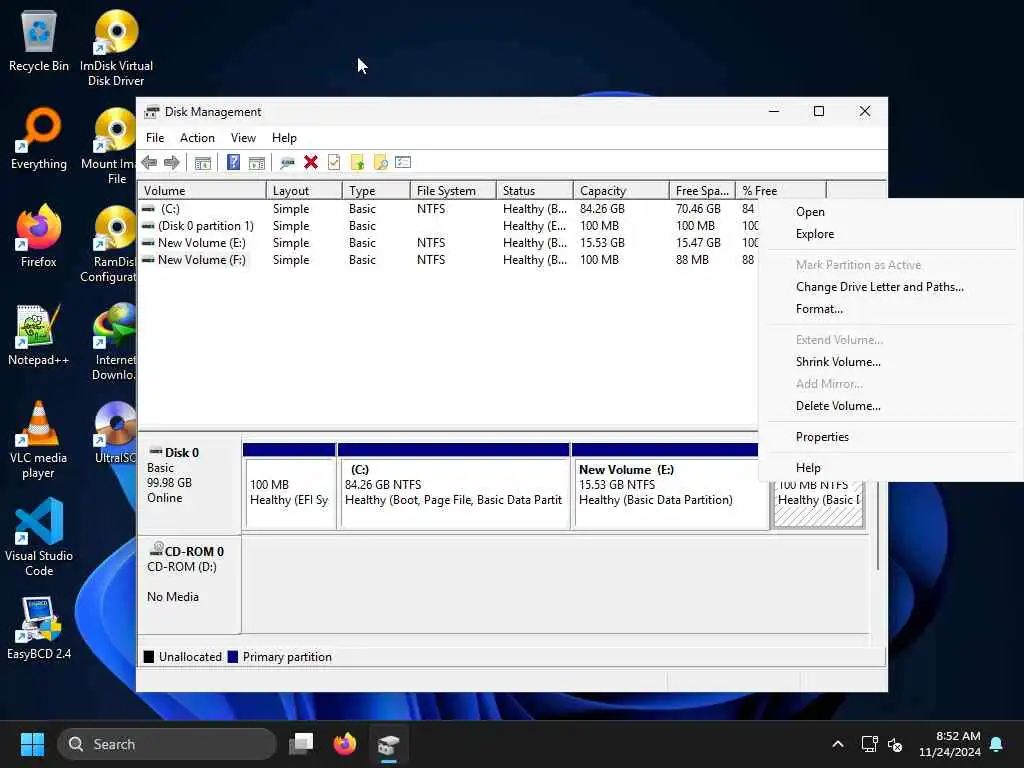Select the Internet Download Manager desktop icon

pyautogui.click(x=112, y=342)
